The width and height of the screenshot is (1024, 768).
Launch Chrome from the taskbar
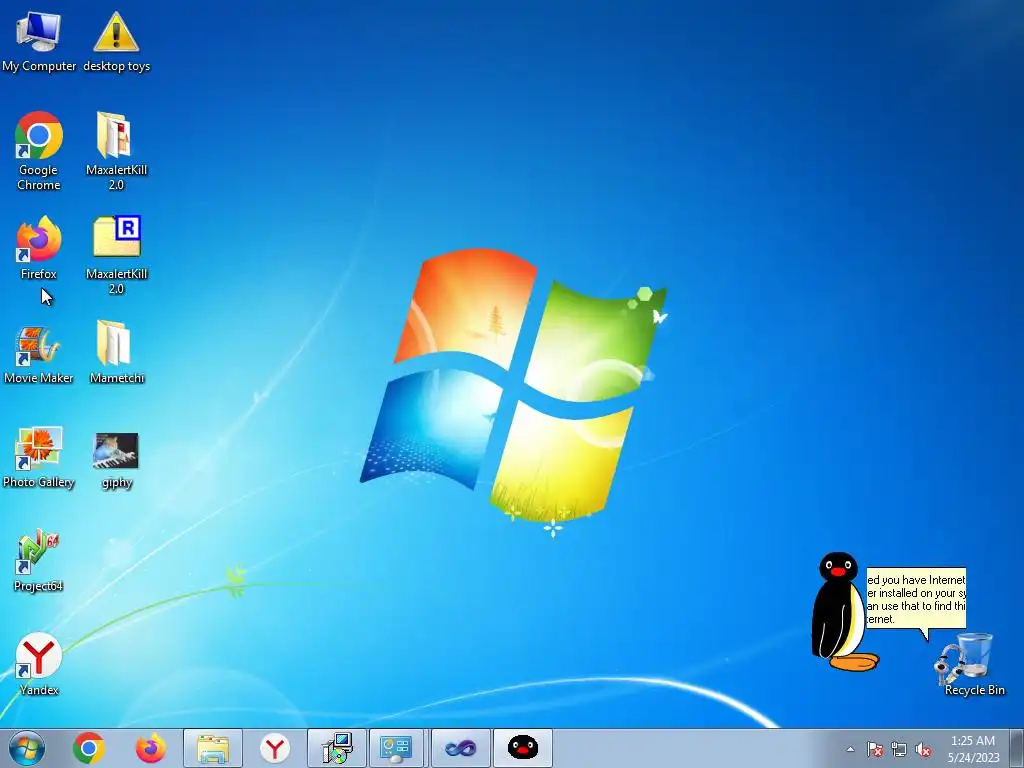click(89, 748)
